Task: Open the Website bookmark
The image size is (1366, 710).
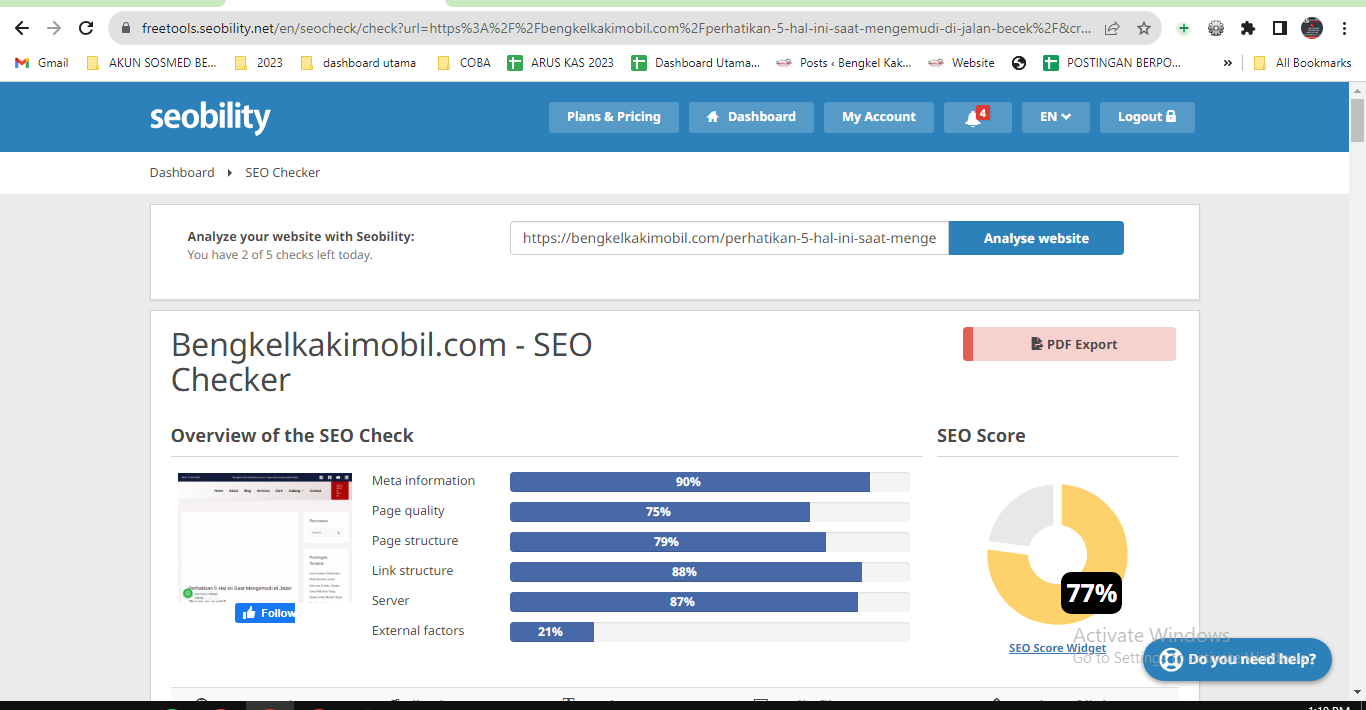Action: 961,62
